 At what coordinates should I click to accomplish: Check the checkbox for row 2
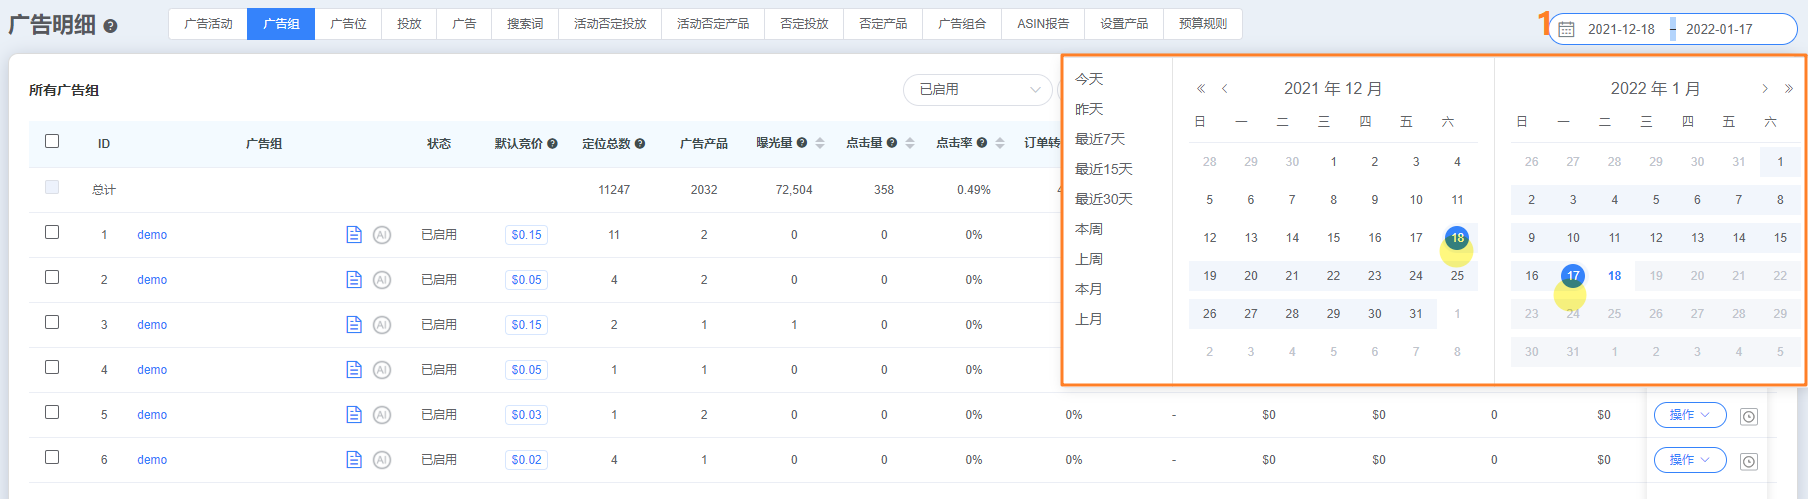point(52,277)
